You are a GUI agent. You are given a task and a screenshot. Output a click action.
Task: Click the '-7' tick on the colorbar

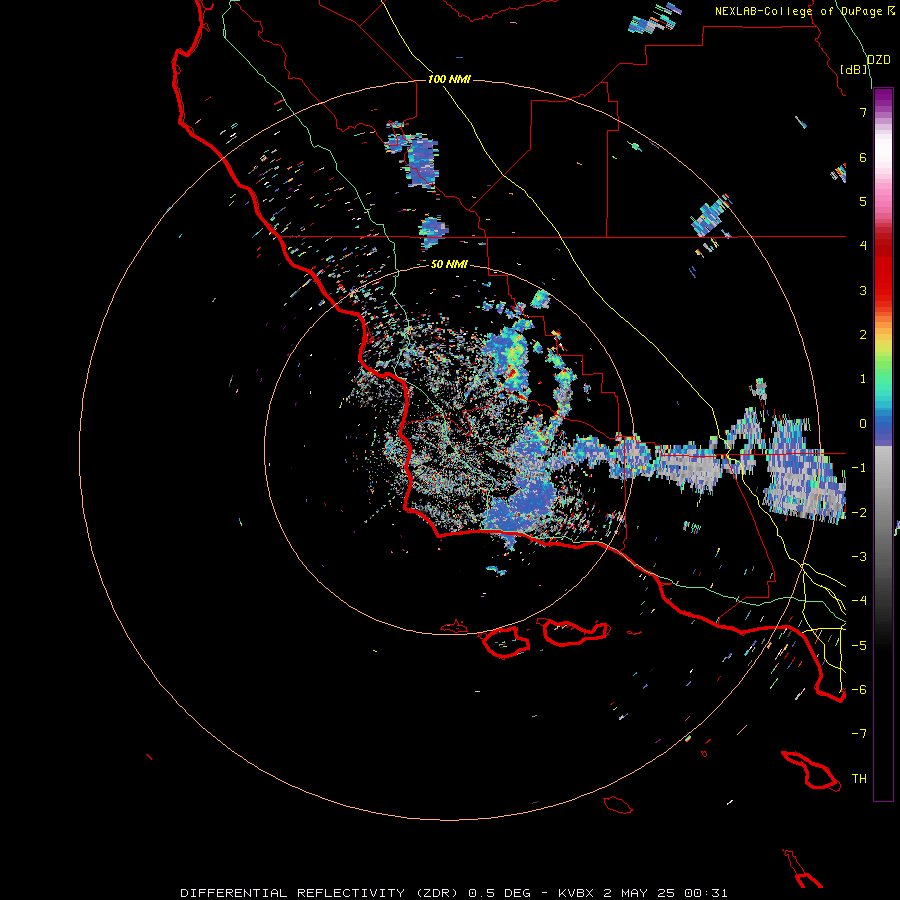point(859,734)
